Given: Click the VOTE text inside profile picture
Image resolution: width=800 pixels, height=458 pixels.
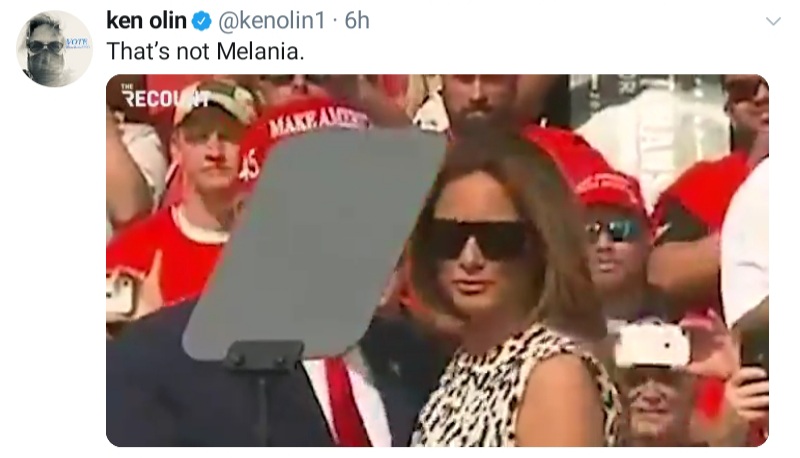Looking at the screenshot, I should (x=77, y=41).
